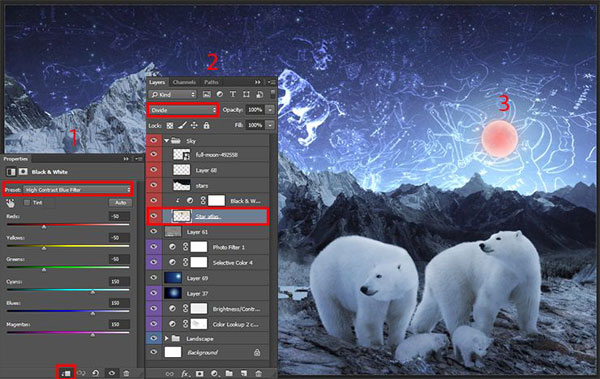Lock transparent pixels icon
The height and width of the screenshot is (379, 600).
(x=170, y=125)
